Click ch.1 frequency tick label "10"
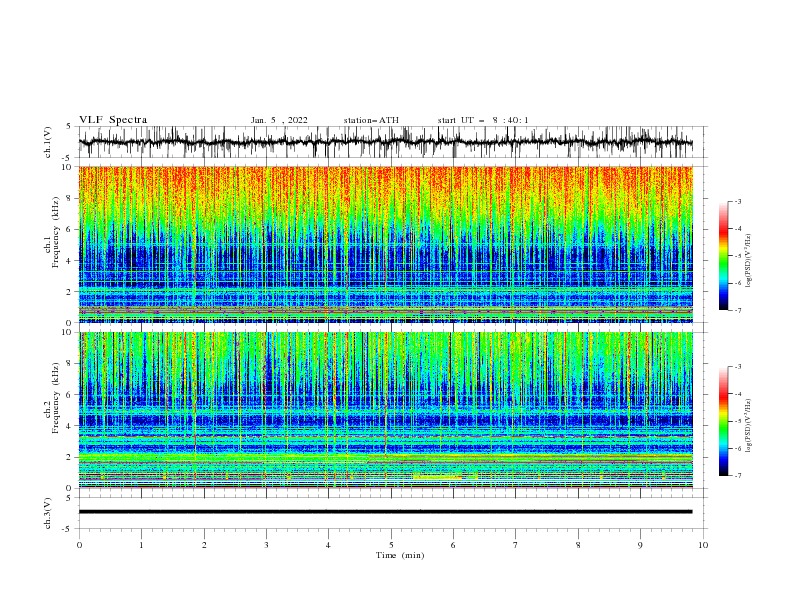Screen dimensions: 792x612 coord(67,167)
